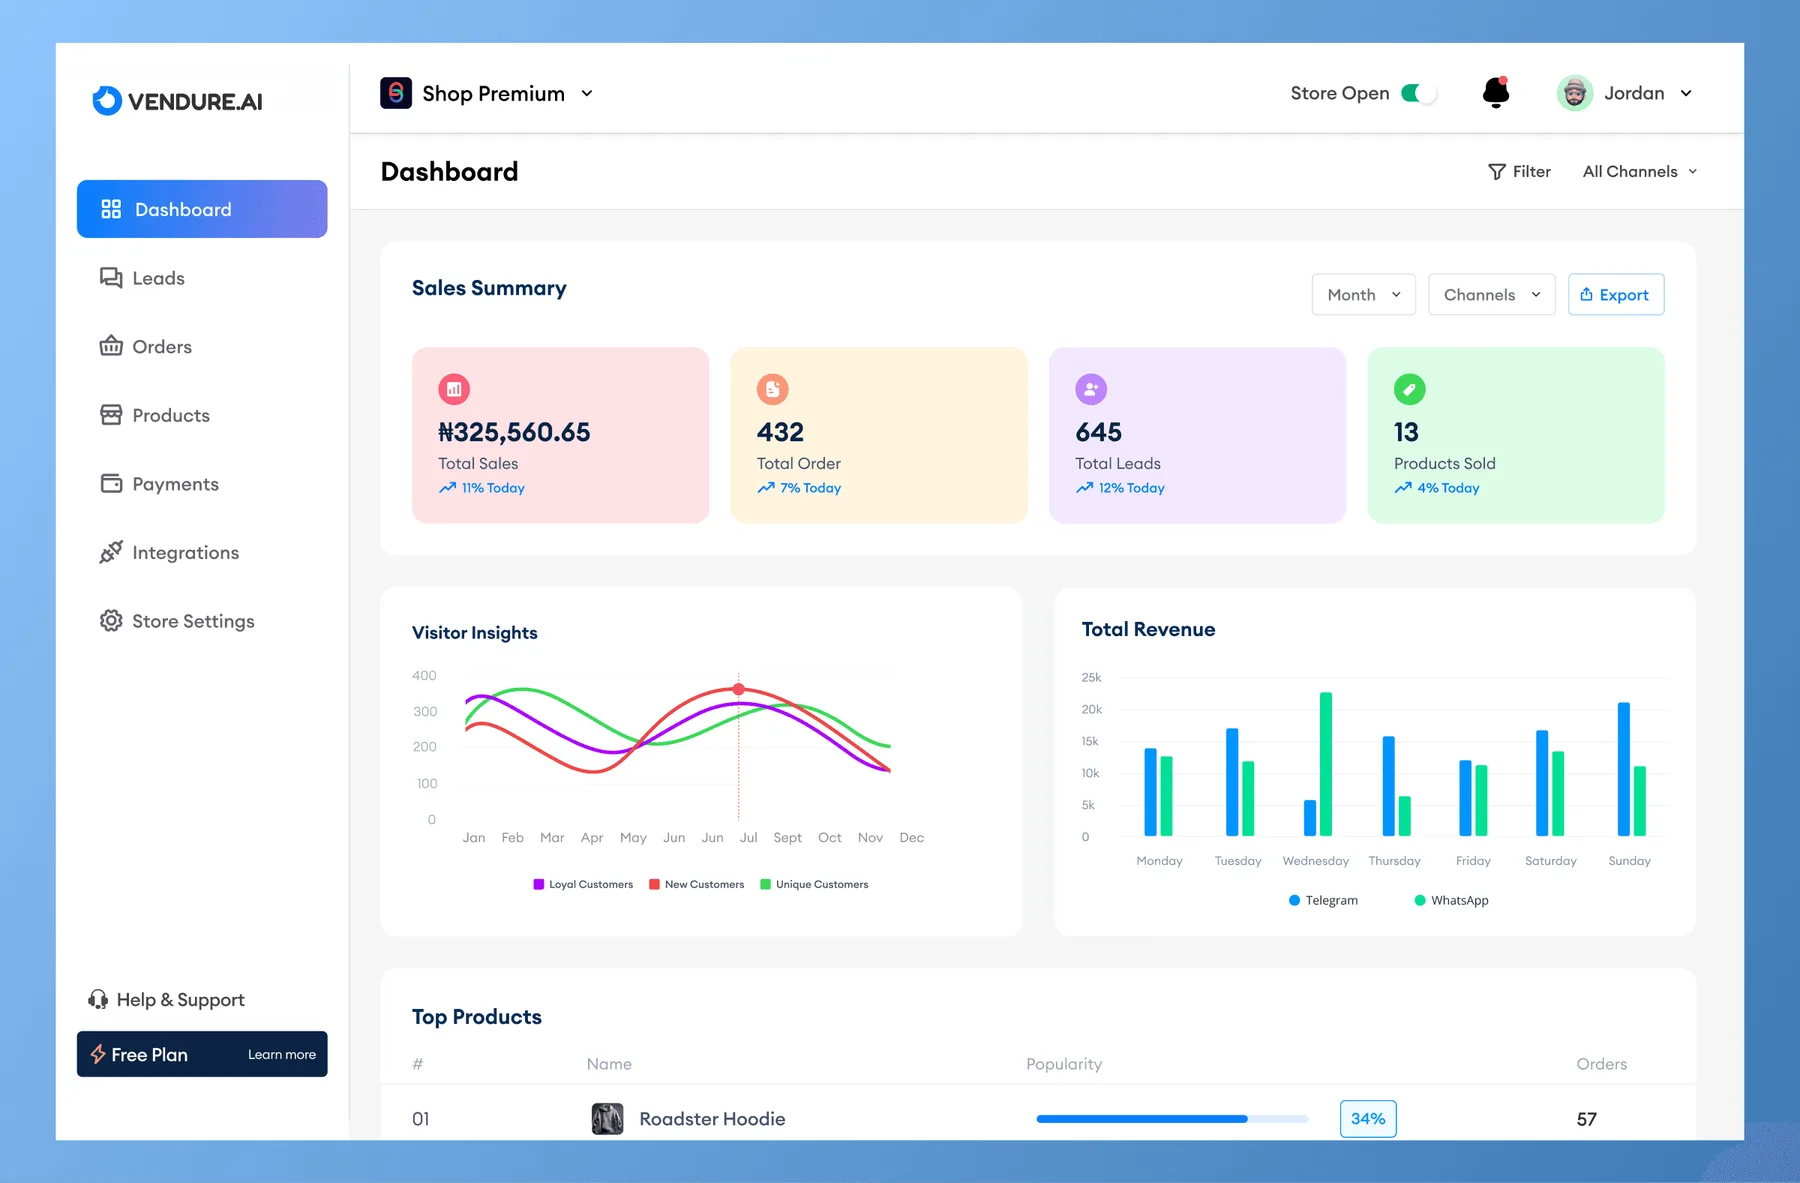The image size is (1800, 1183).
Task: Click the trend arrow beside 11% Today
Action: (447, 488)
